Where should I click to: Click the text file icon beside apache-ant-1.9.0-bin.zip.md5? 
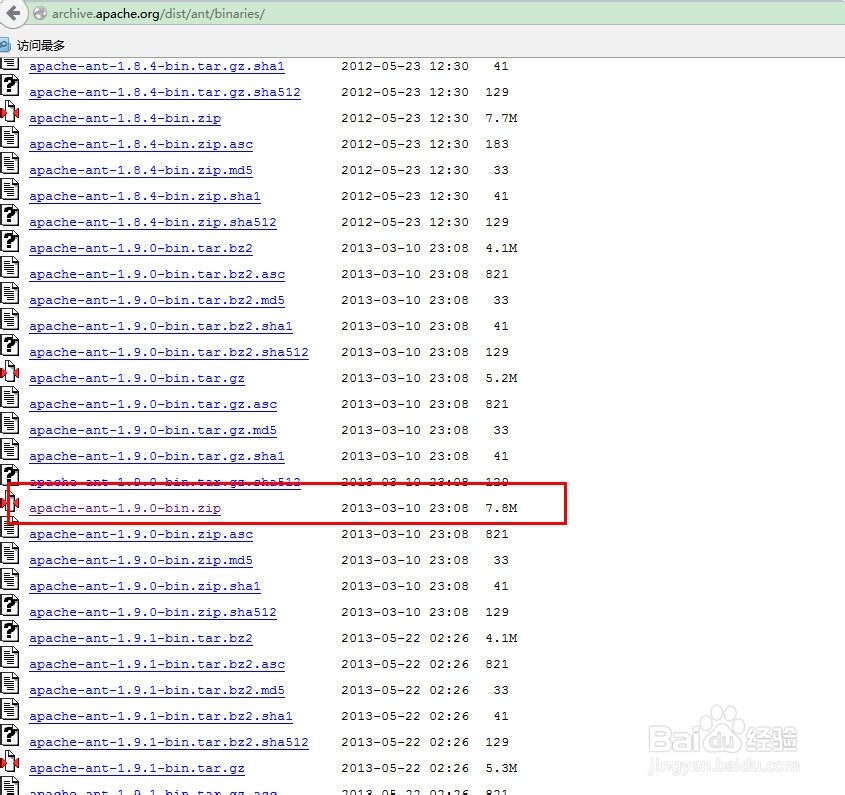(x=10, y=554)
